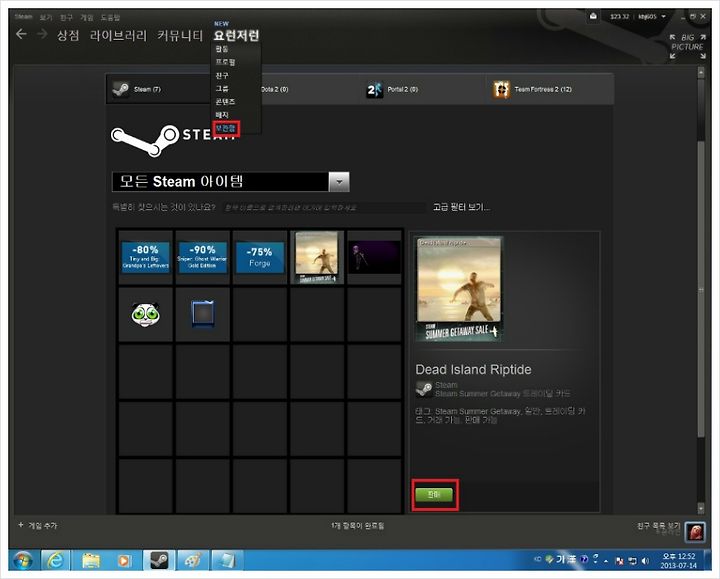The height and width of the screenshot is (579, 720).
Task: Click the large Dead Island Riptide card preview
Action: (x=459, y=289)
